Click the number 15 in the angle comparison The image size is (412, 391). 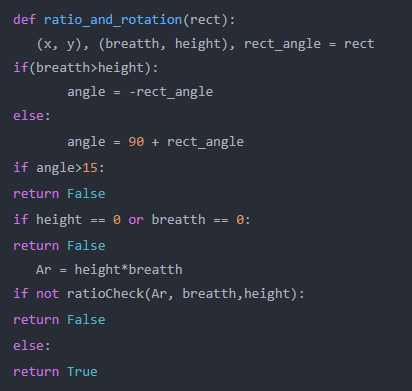tap(90, 168)
